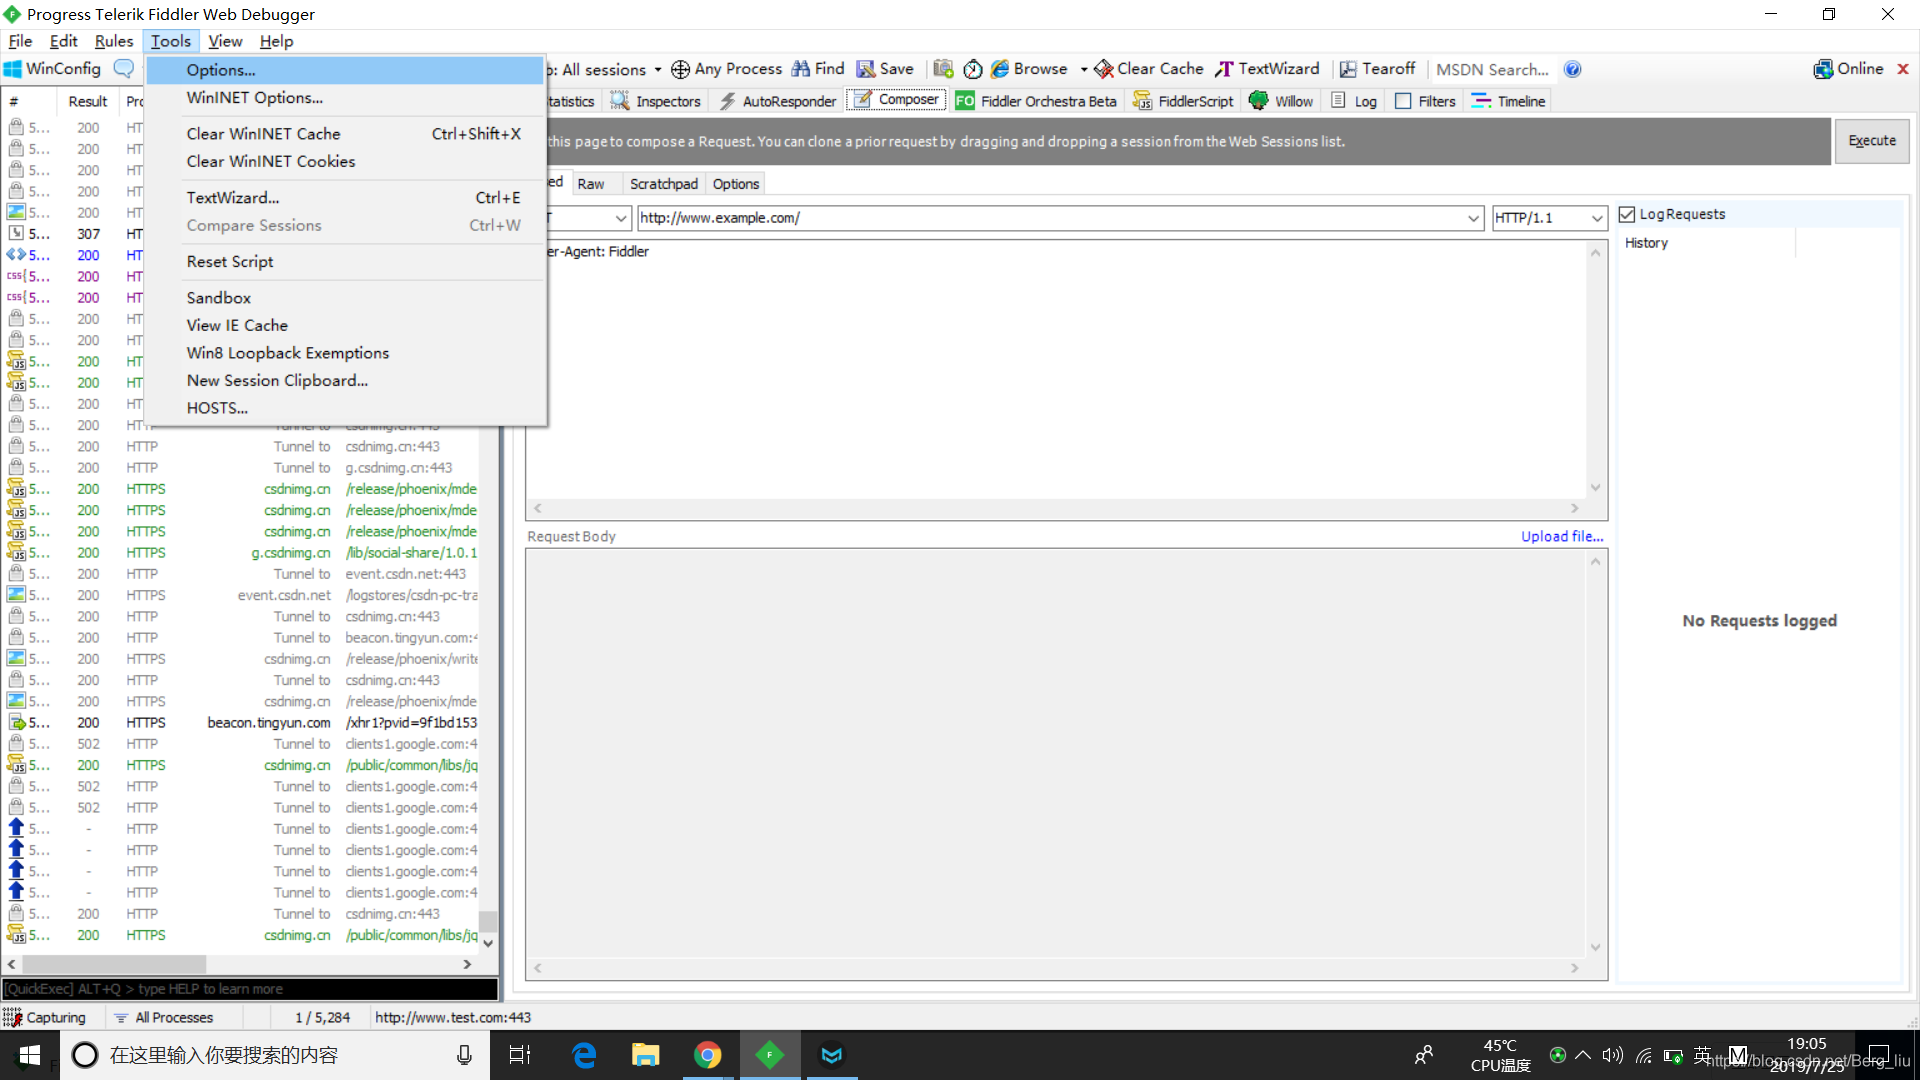Open the Inspectors tab
The height and width of the screenshot is (1080, 1920).
pos(656,101)
